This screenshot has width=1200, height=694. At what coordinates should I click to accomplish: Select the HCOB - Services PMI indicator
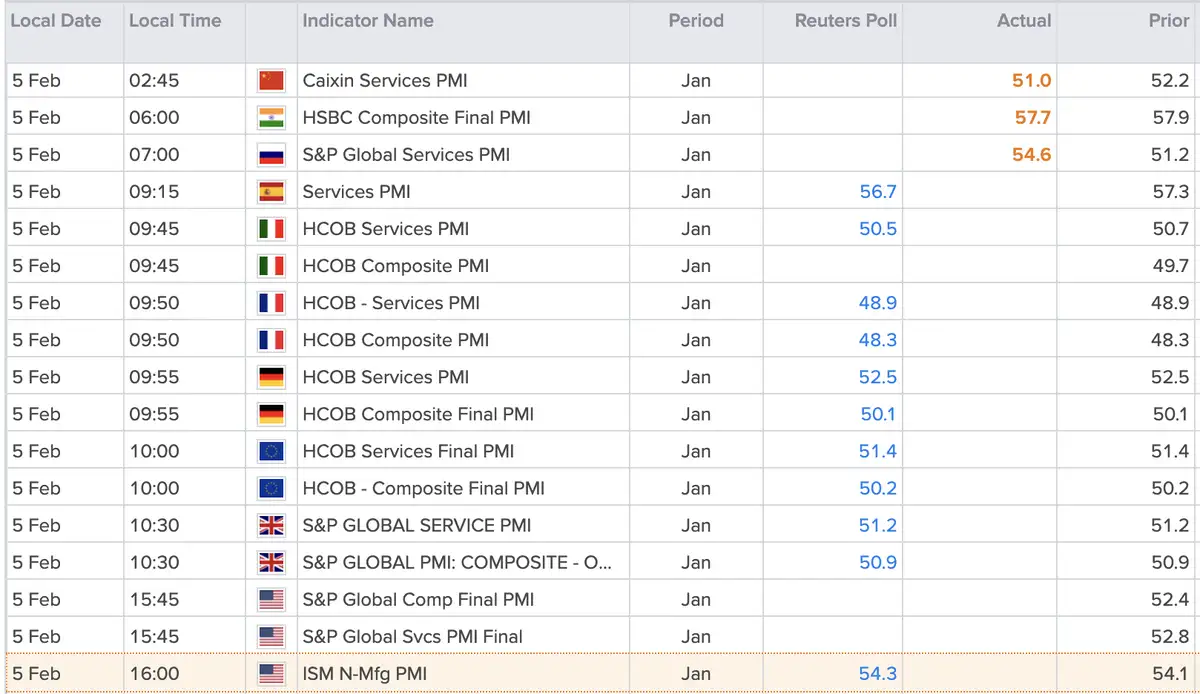pyautogui.click(x=391, y=303)
